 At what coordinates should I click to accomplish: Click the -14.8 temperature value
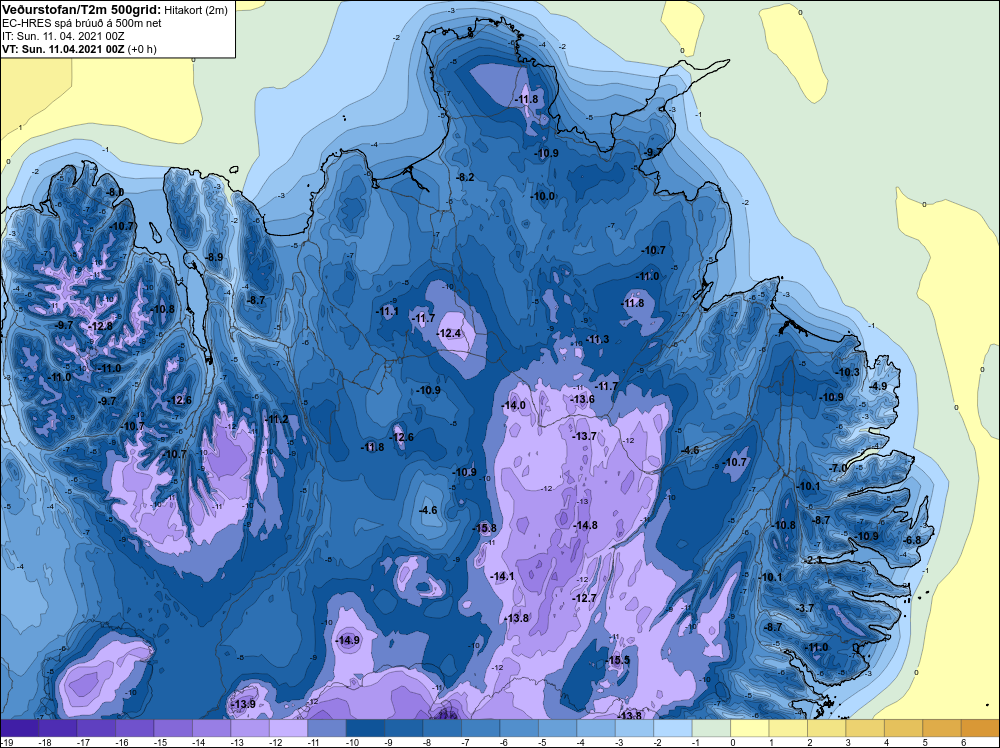click(x=585, y=525)
